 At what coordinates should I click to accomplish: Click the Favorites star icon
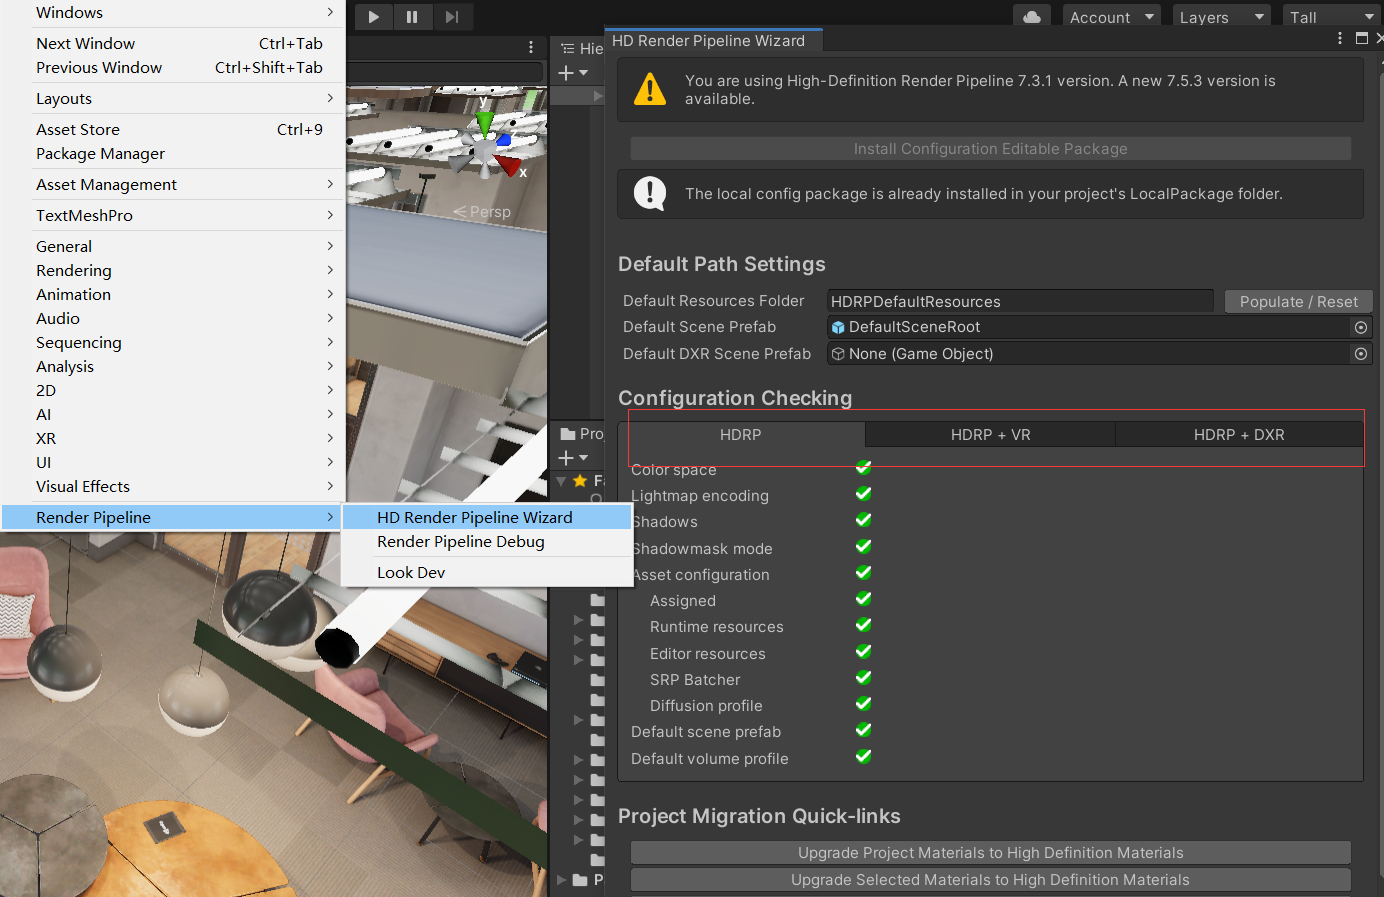pos(580,481)
